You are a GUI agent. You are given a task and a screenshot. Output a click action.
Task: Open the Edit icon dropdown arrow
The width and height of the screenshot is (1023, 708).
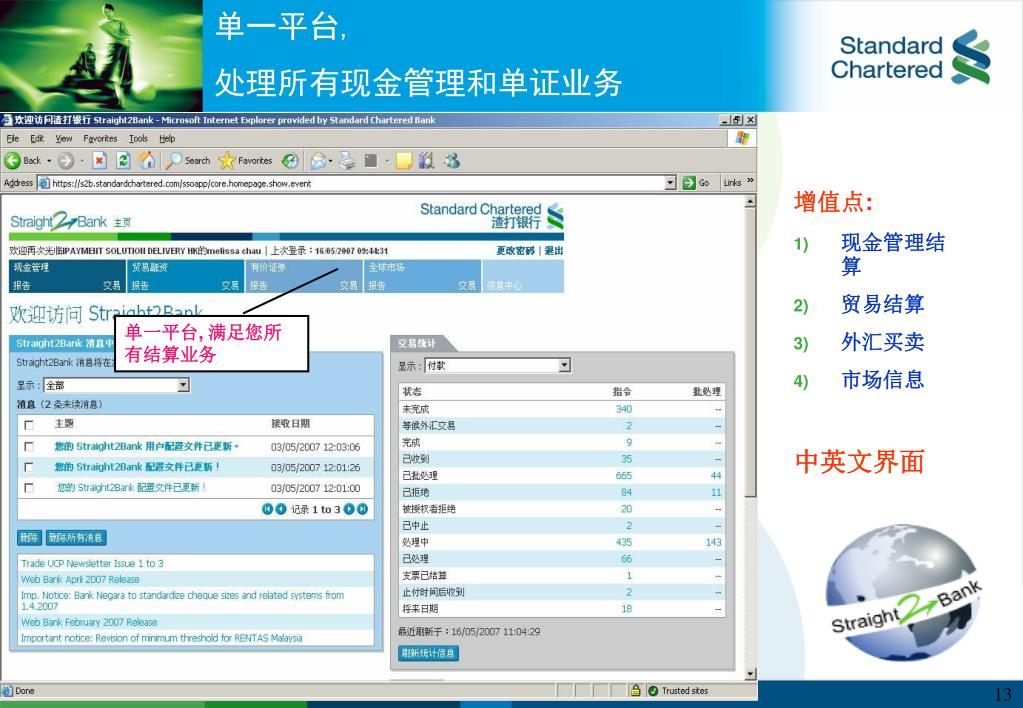coord(387,161)
